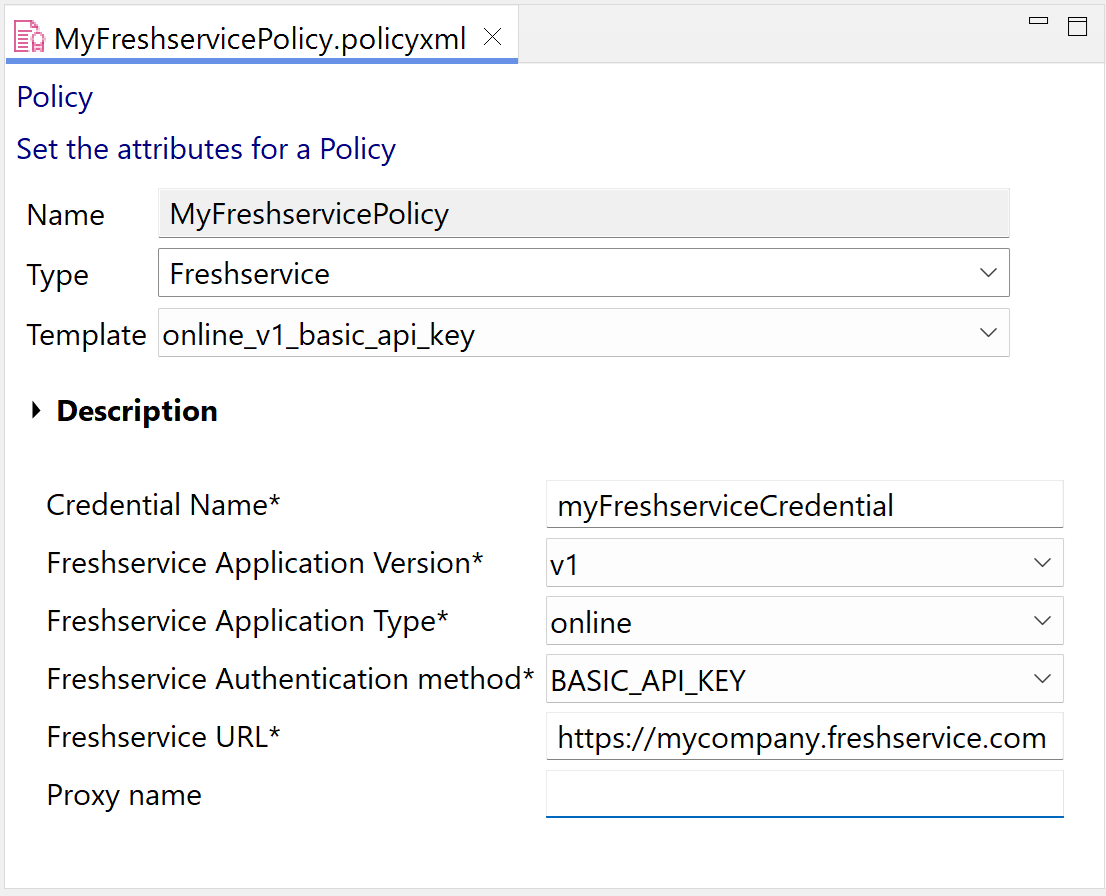Viewport: 1106px width, 896px height.
Task: Click the Application Version dropdown chevron
Action: (x=1042, y=563)
